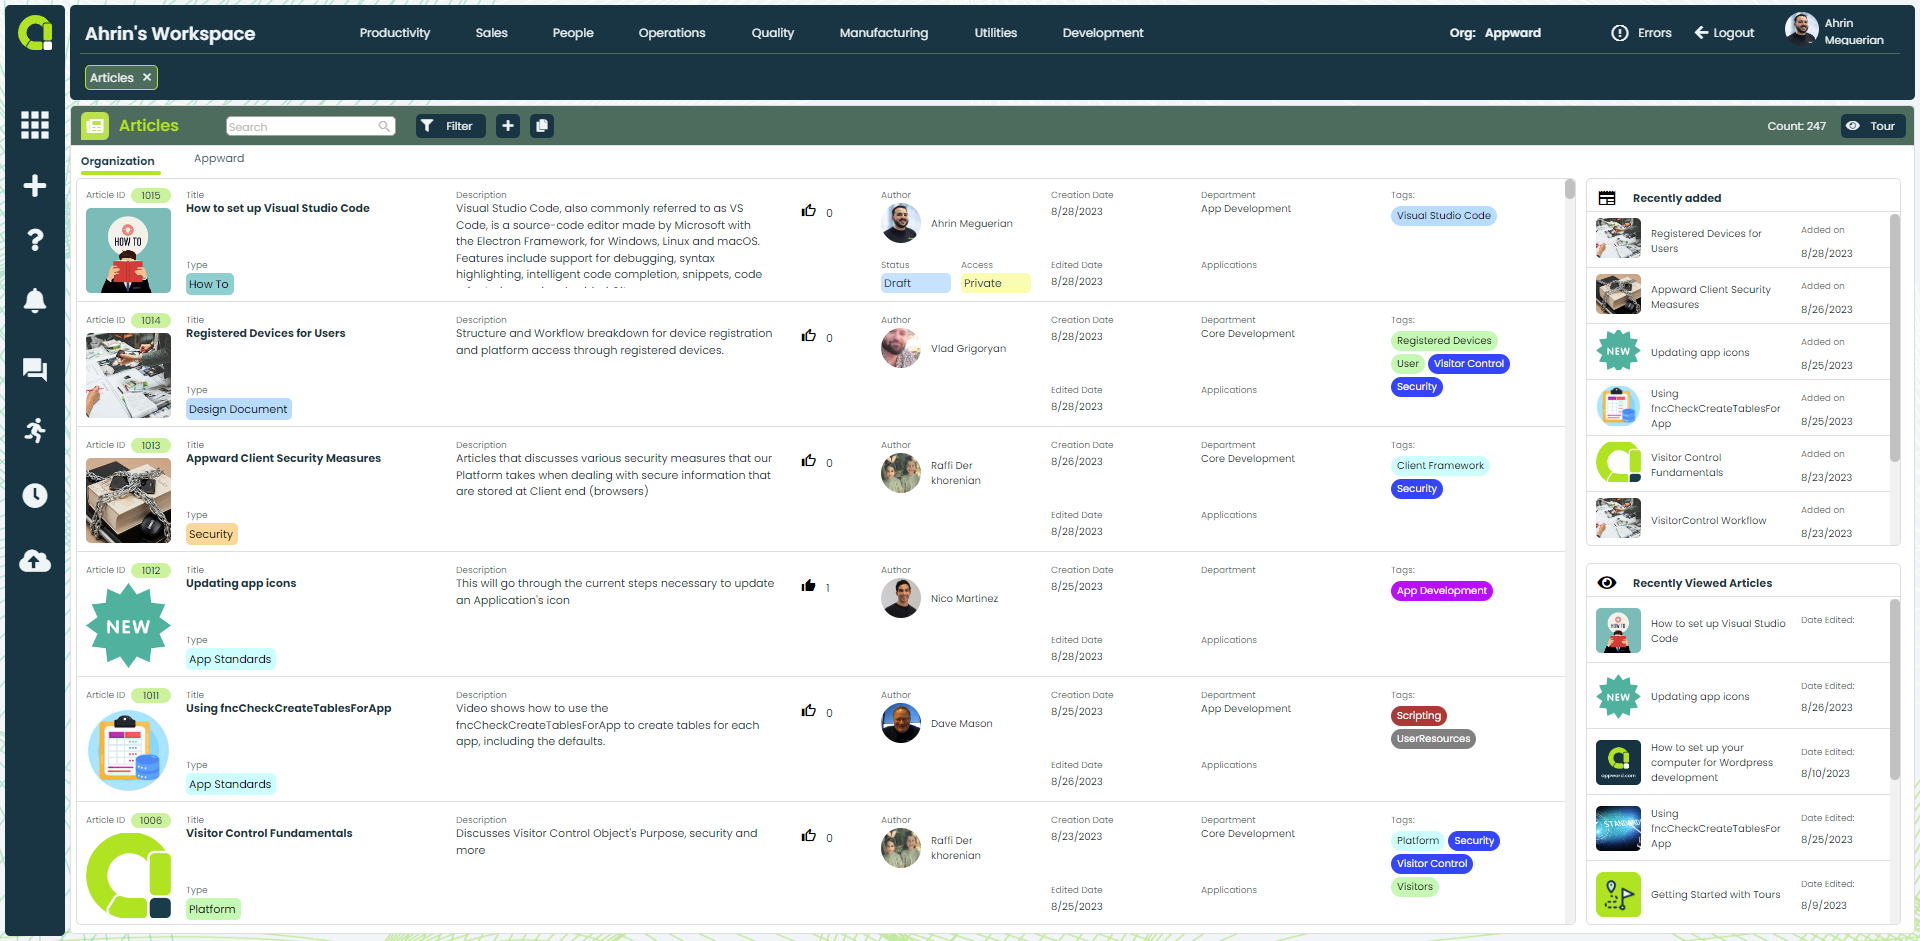Click the copy duplicate toolbar icon
1920x941 pixels.
[542, 126]
